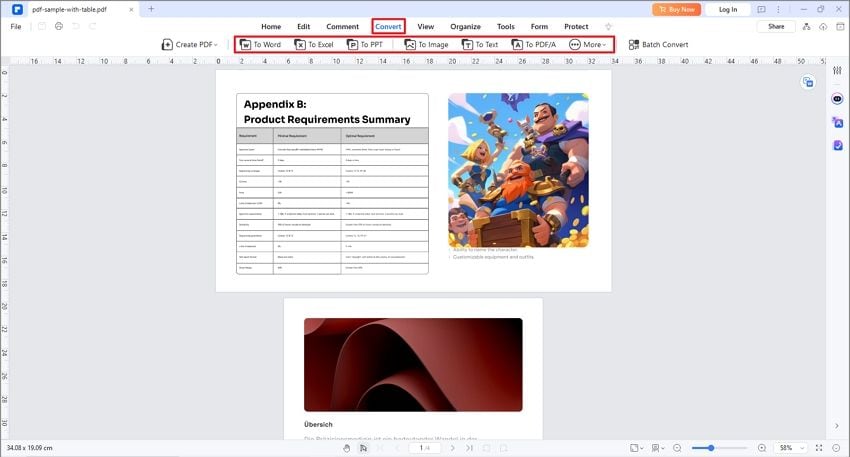Screen dimensions: 850x457
Task: Switch to the Form tab
Action: click(539, 27)
